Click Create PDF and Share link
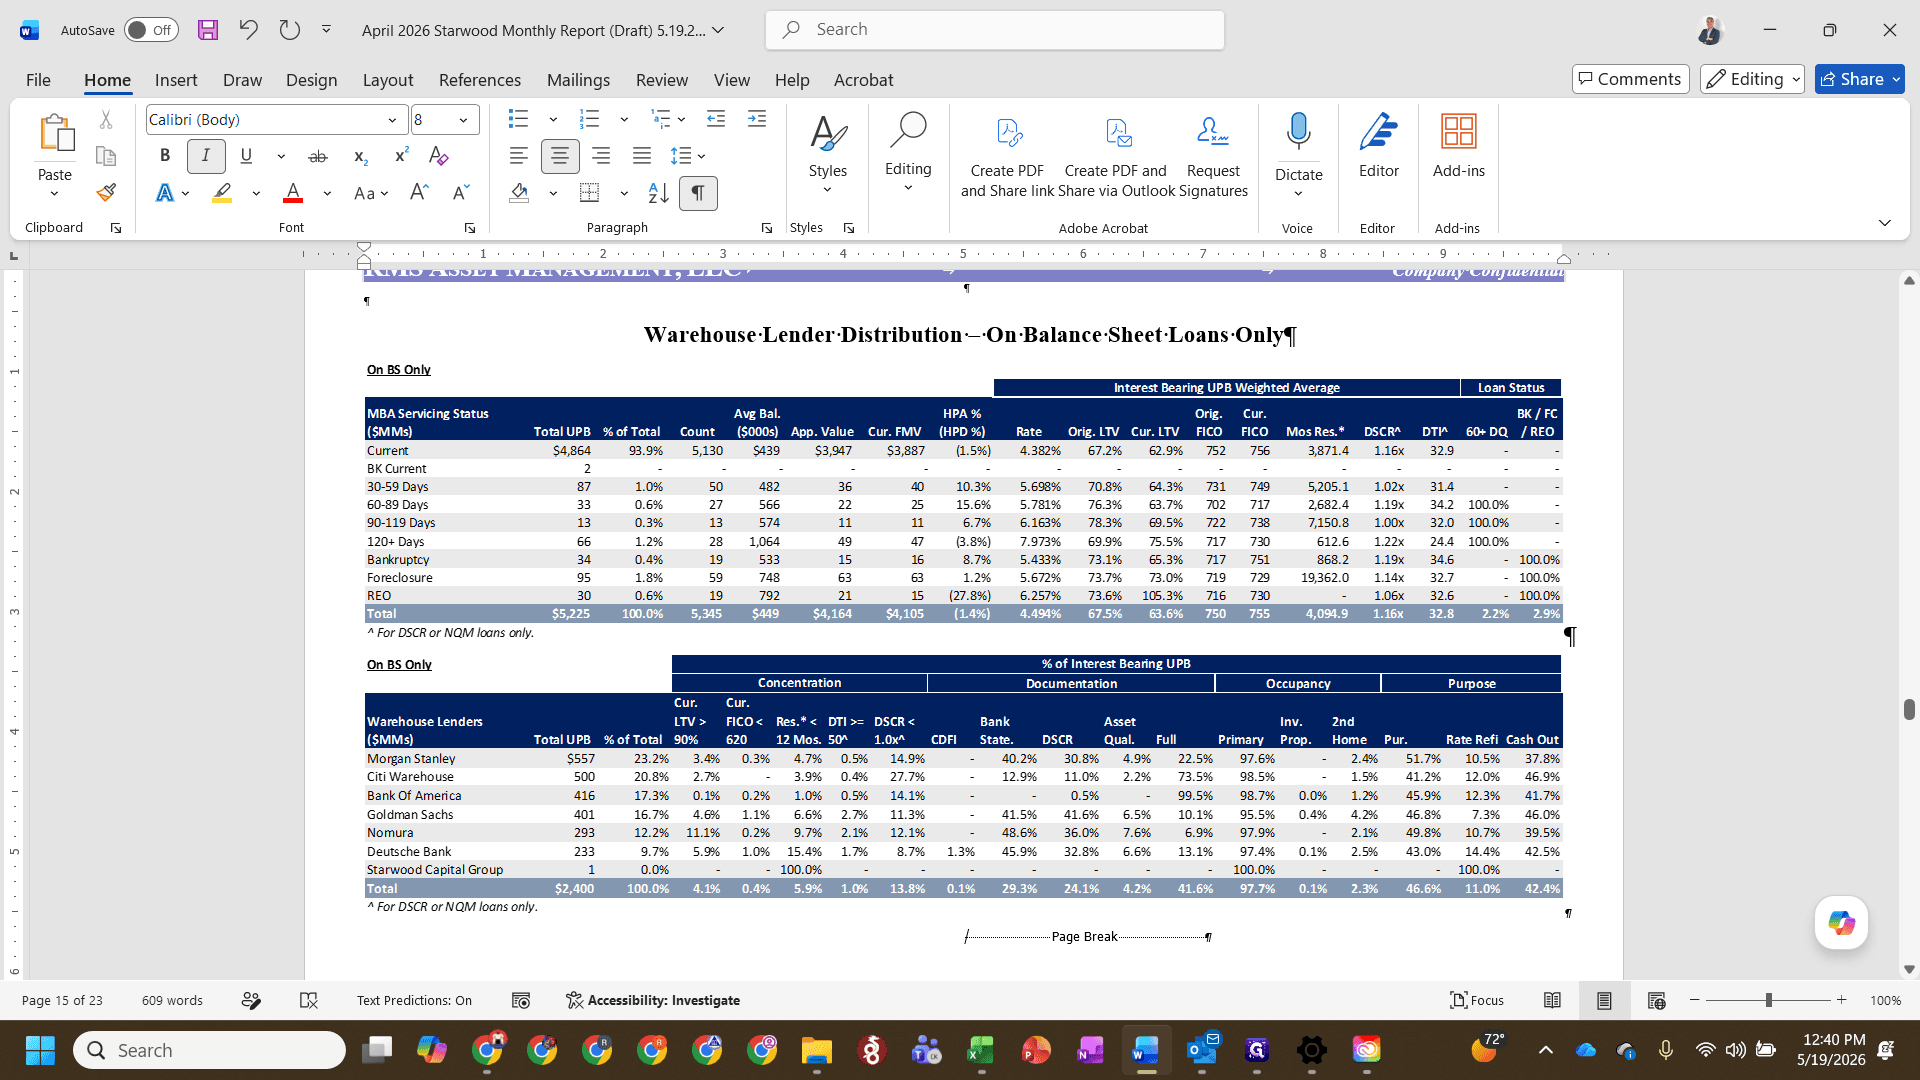 [1007, 156]
